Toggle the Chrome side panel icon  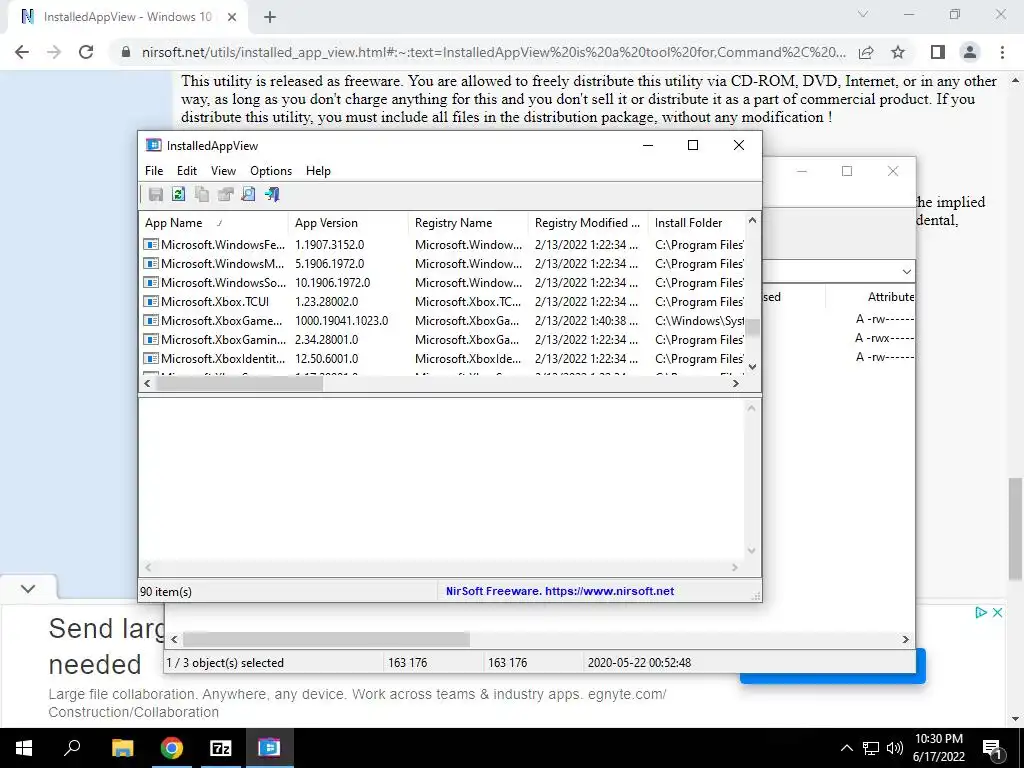938,52
